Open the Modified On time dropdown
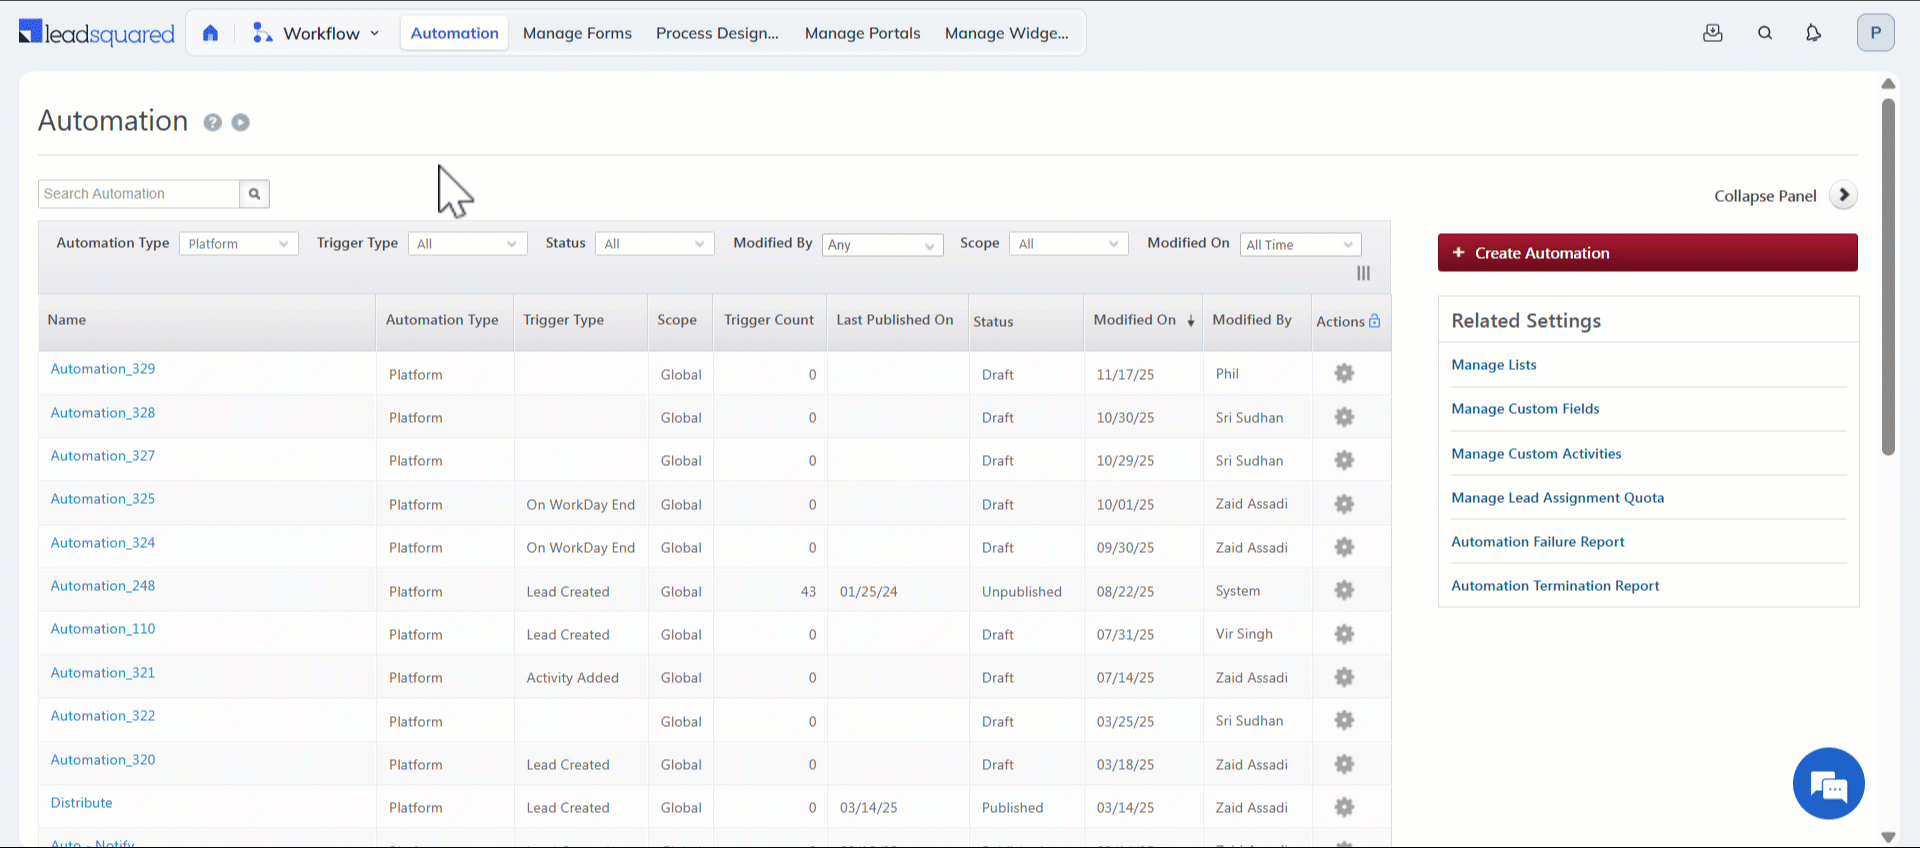This screenshot has height=848, width=1920. pyautogui.click(x=1300, y=245)
